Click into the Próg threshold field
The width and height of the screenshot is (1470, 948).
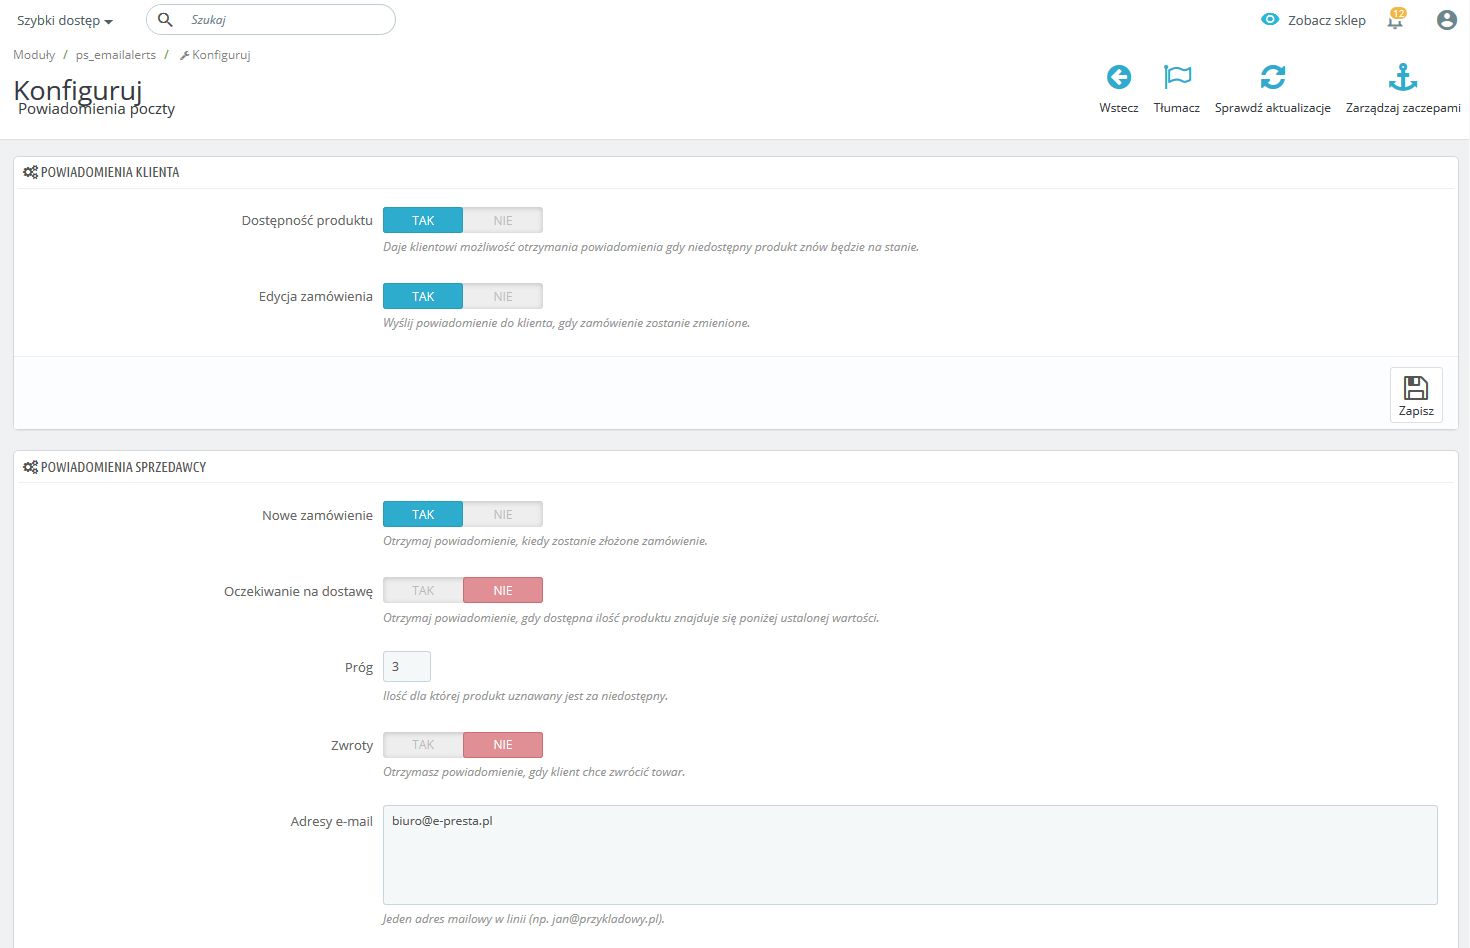(x=407, y=667)
